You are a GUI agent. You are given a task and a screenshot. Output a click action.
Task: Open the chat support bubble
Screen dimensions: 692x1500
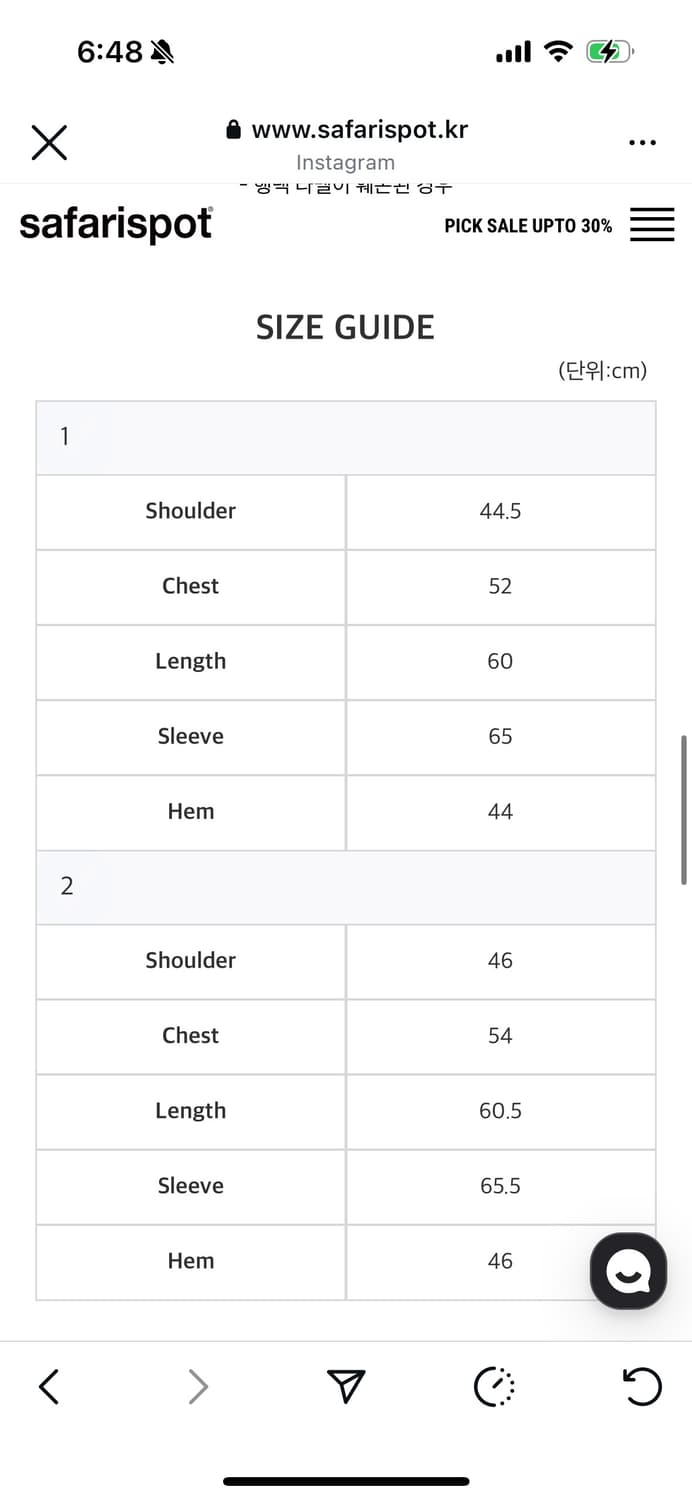click(628, 1271)
